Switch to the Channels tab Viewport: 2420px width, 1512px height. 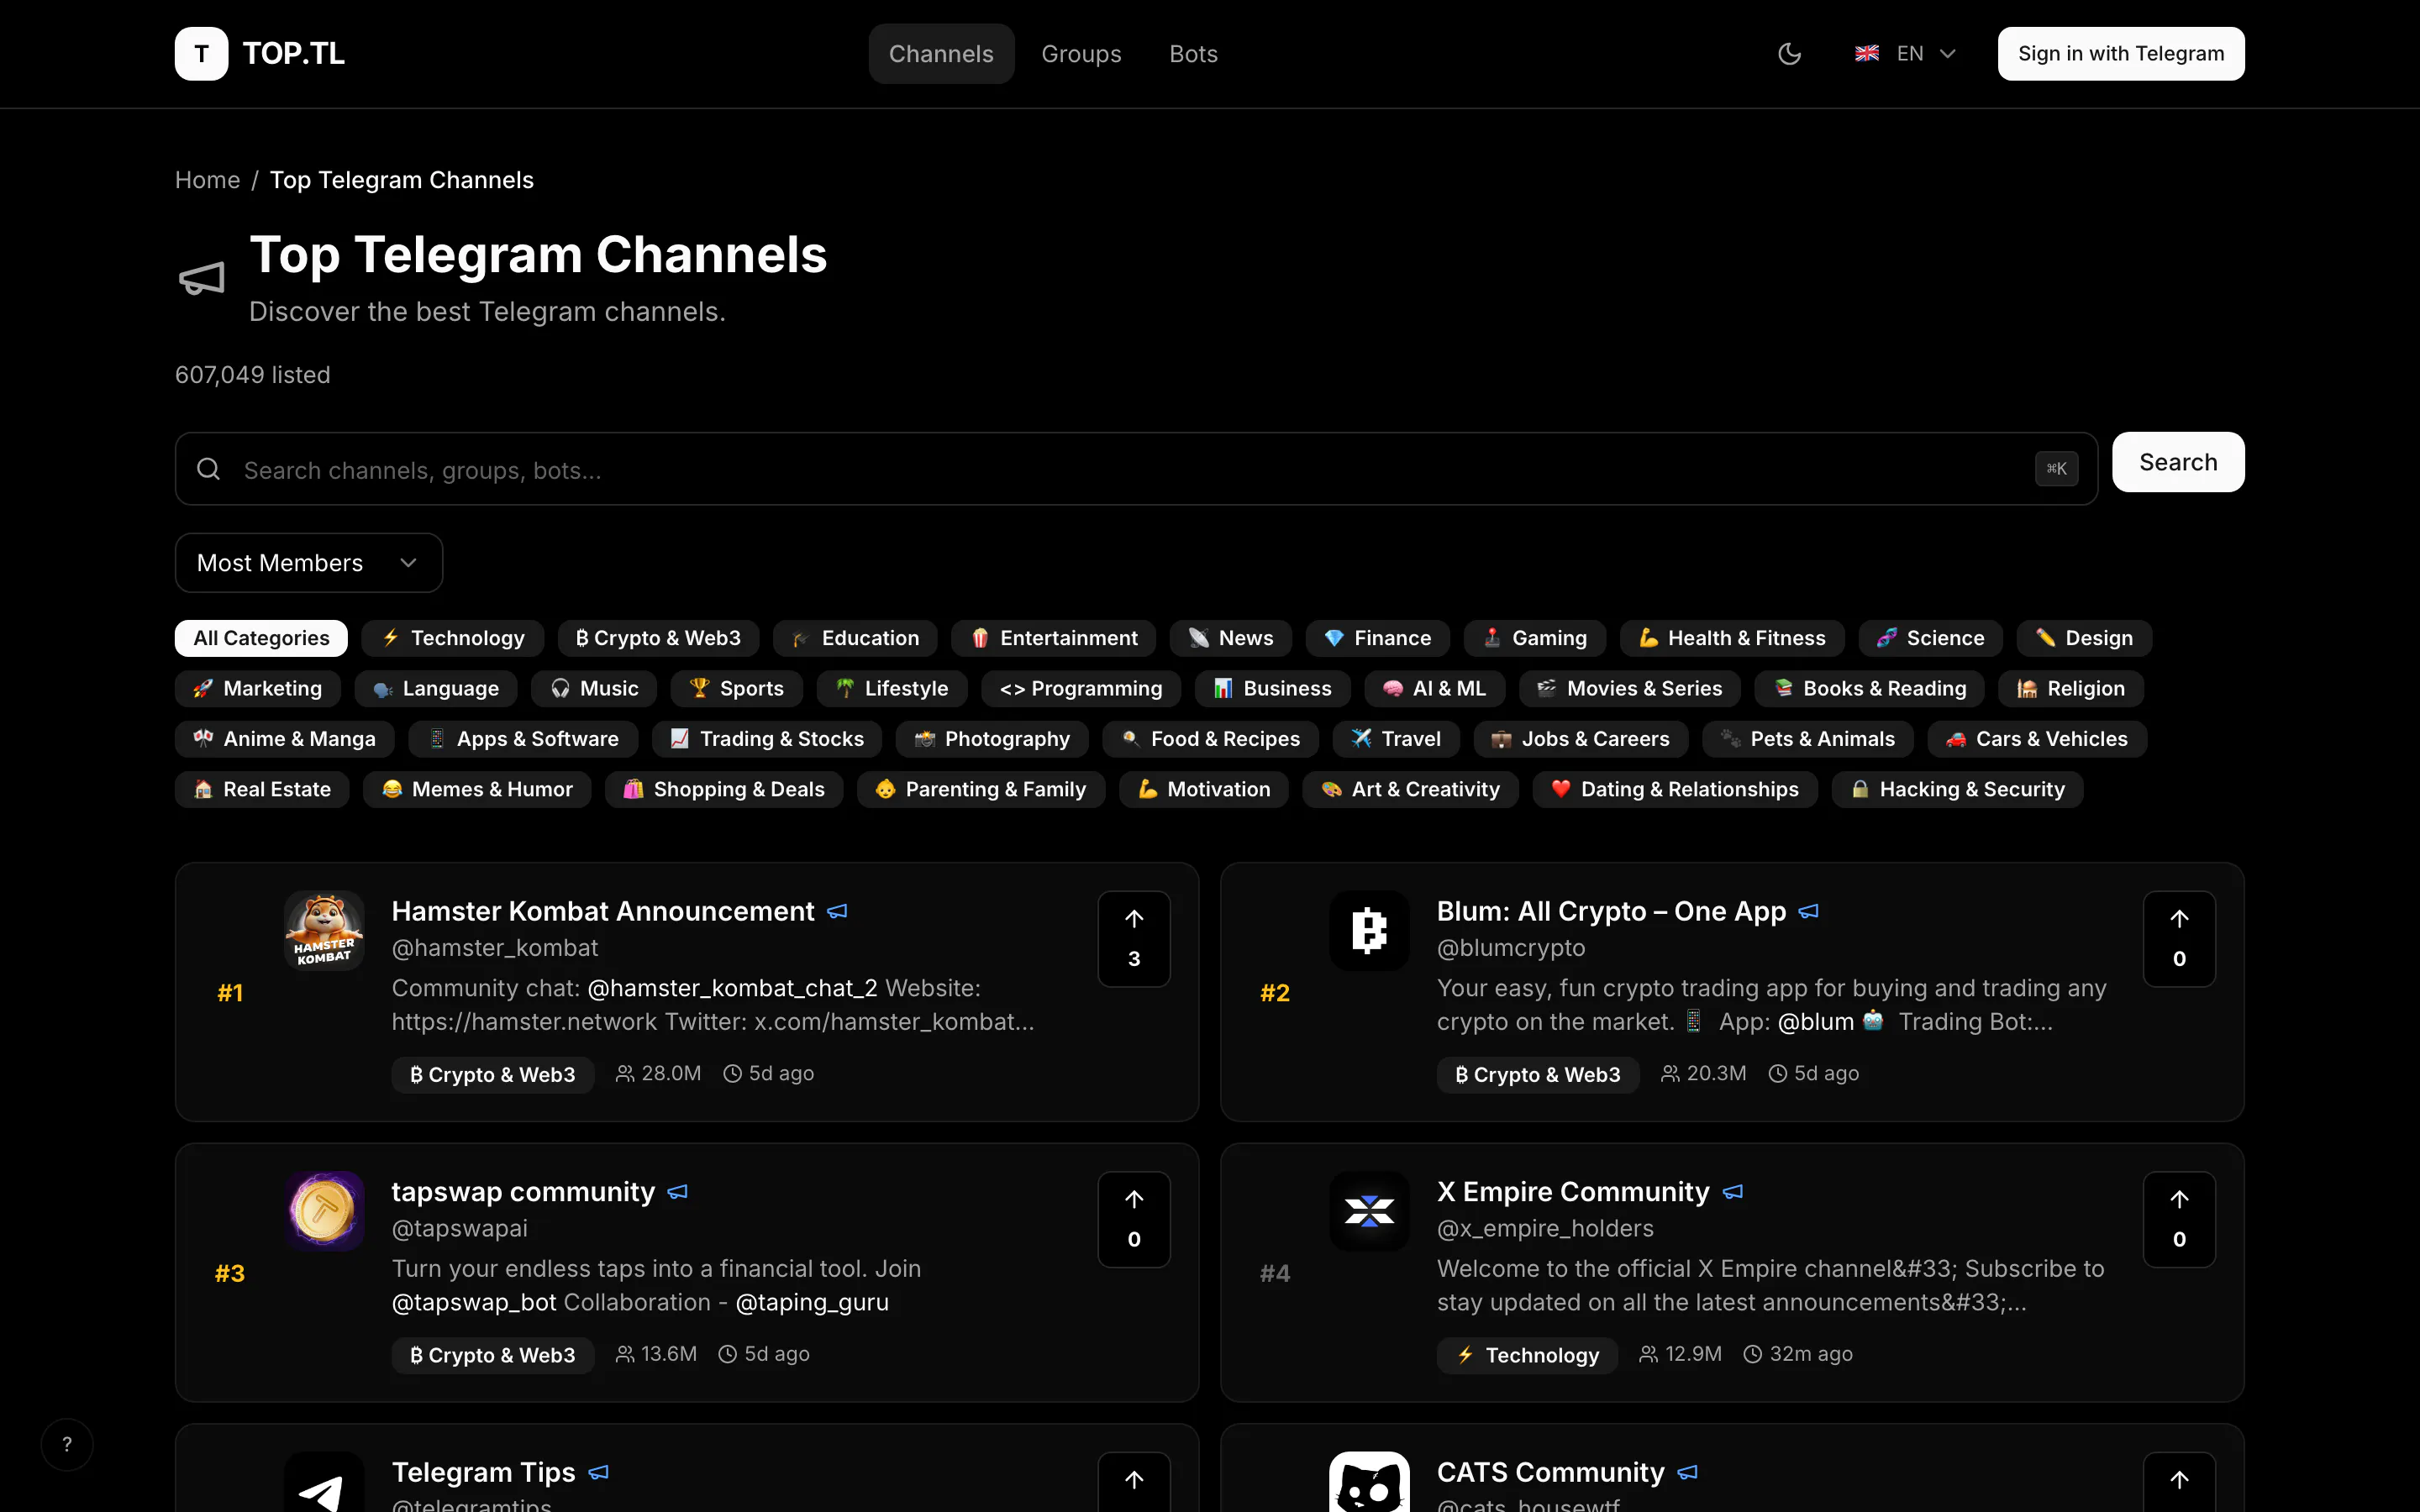coord(941,54)
